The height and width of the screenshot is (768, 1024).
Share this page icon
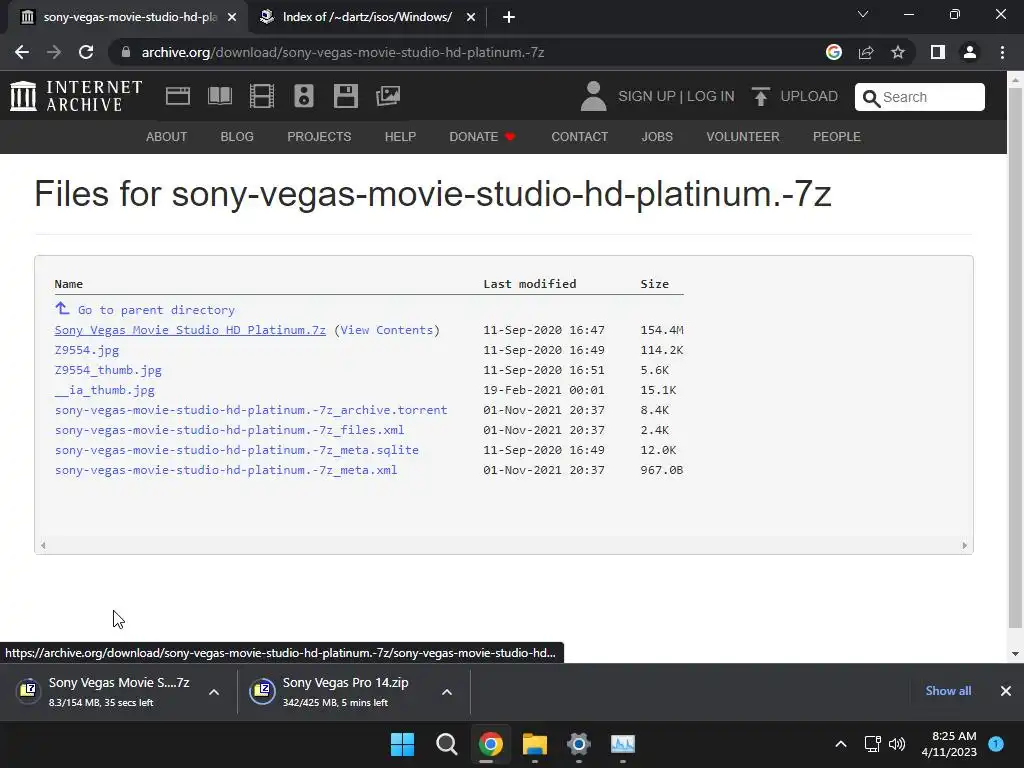(x=866, y=52)
